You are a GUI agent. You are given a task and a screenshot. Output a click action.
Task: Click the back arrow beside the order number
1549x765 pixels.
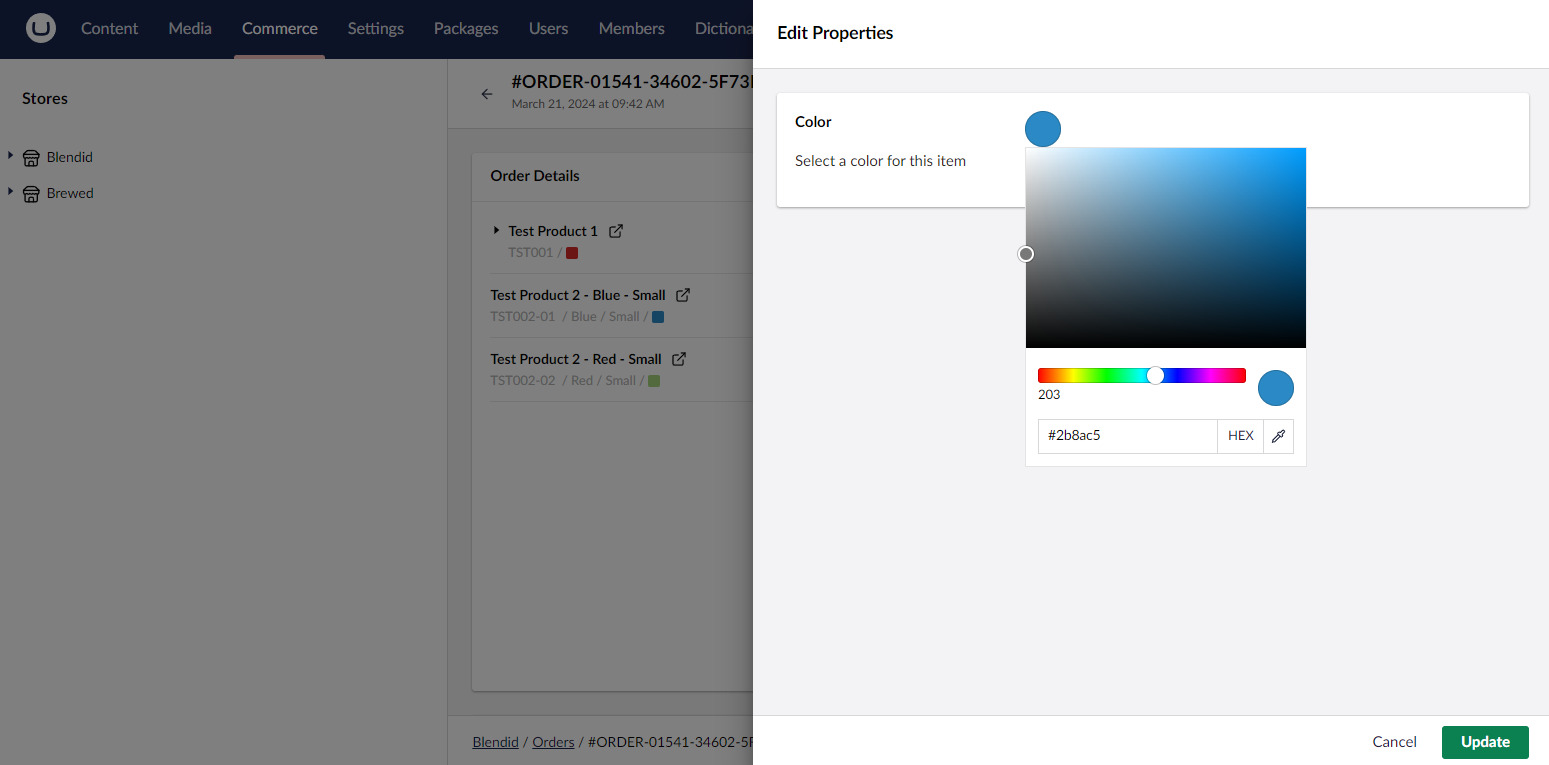tap(487, 93)
